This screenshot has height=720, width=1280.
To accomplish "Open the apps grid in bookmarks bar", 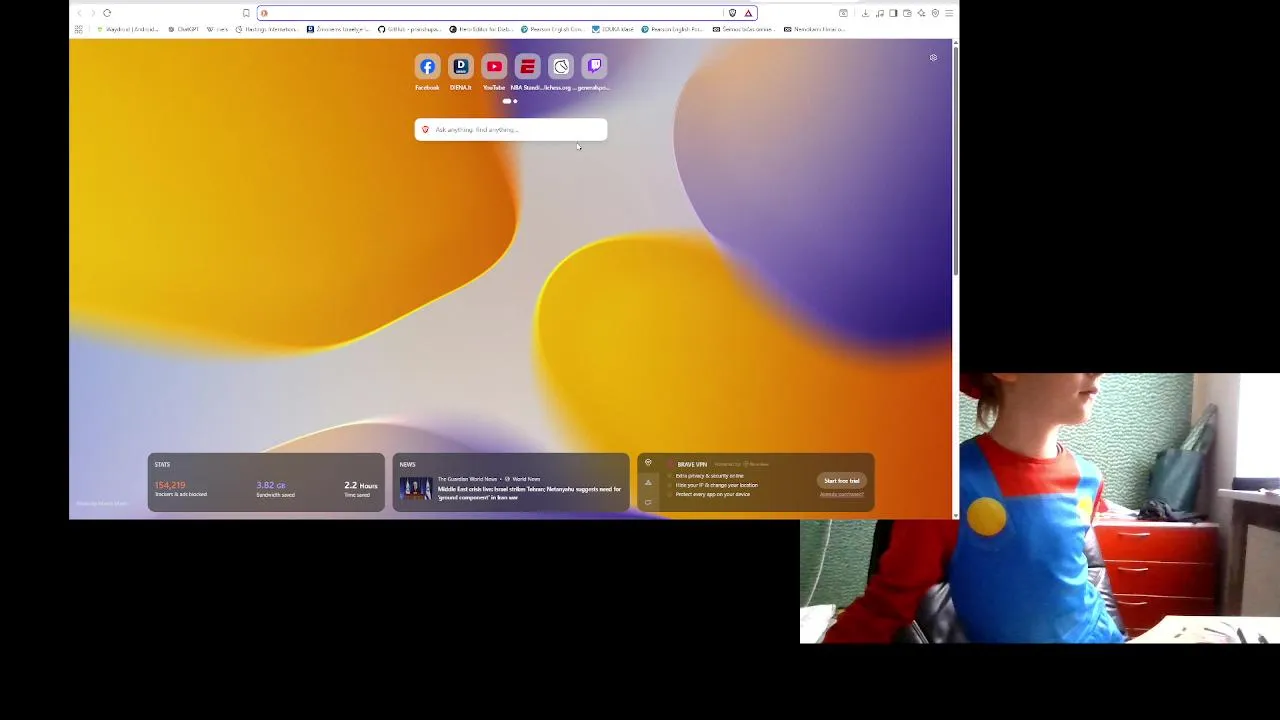I will pos(78,29).
